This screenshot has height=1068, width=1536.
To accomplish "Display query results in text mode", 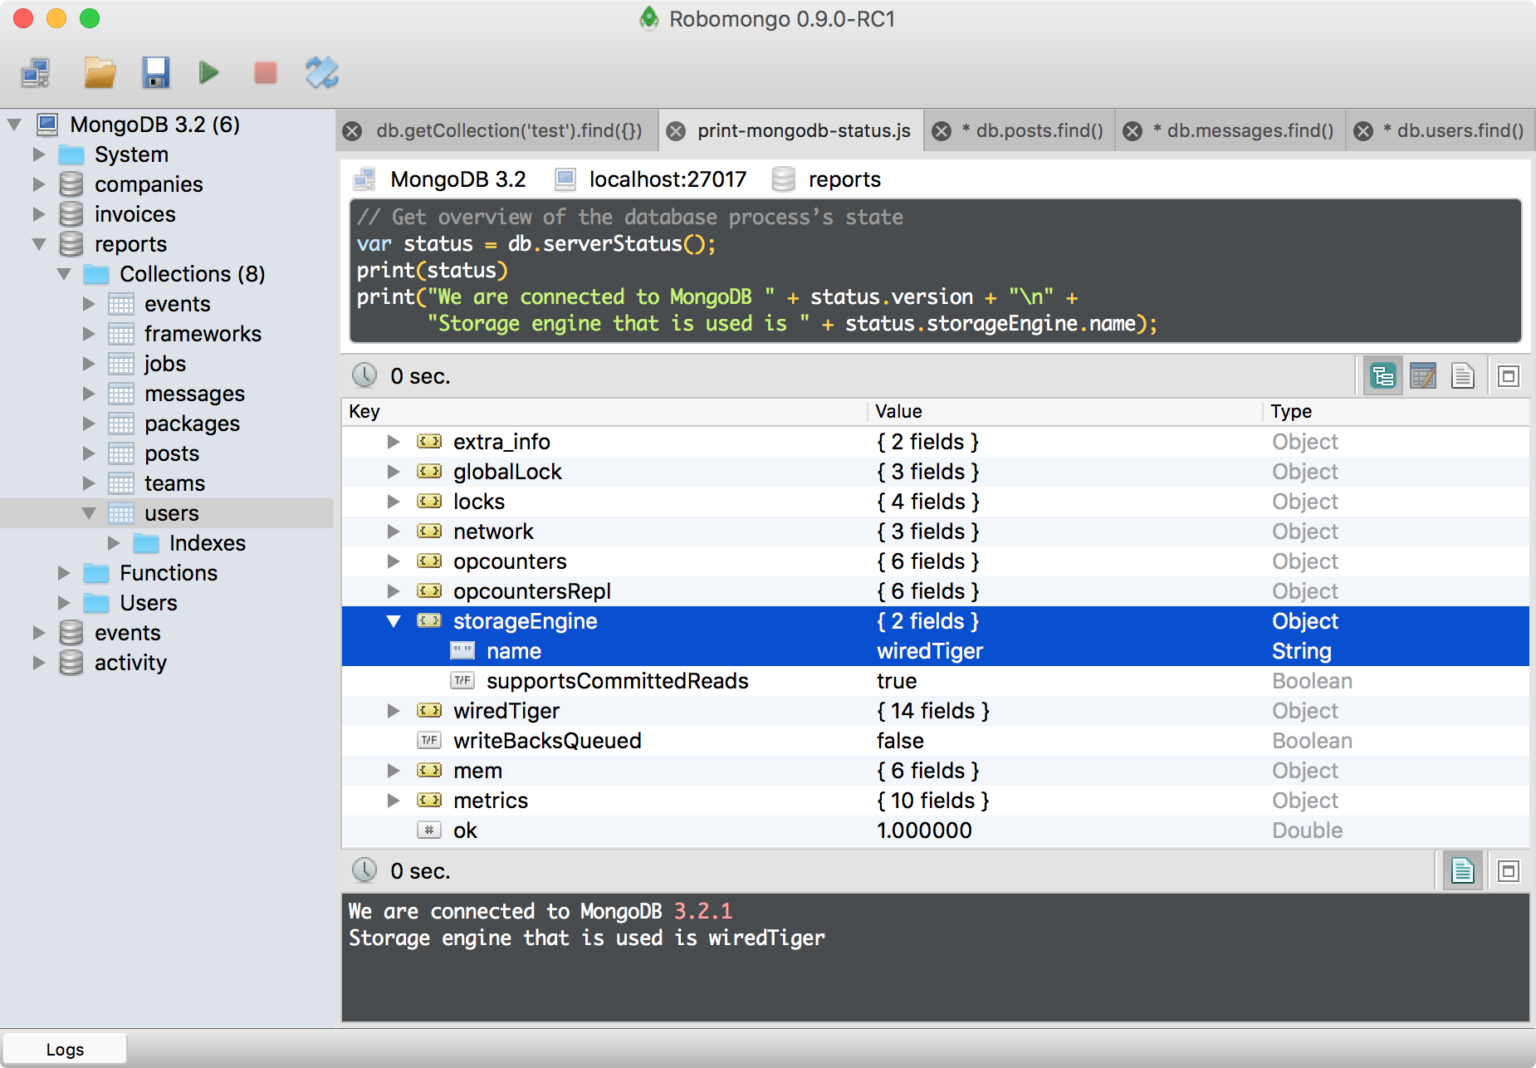I will (1462, 375).
